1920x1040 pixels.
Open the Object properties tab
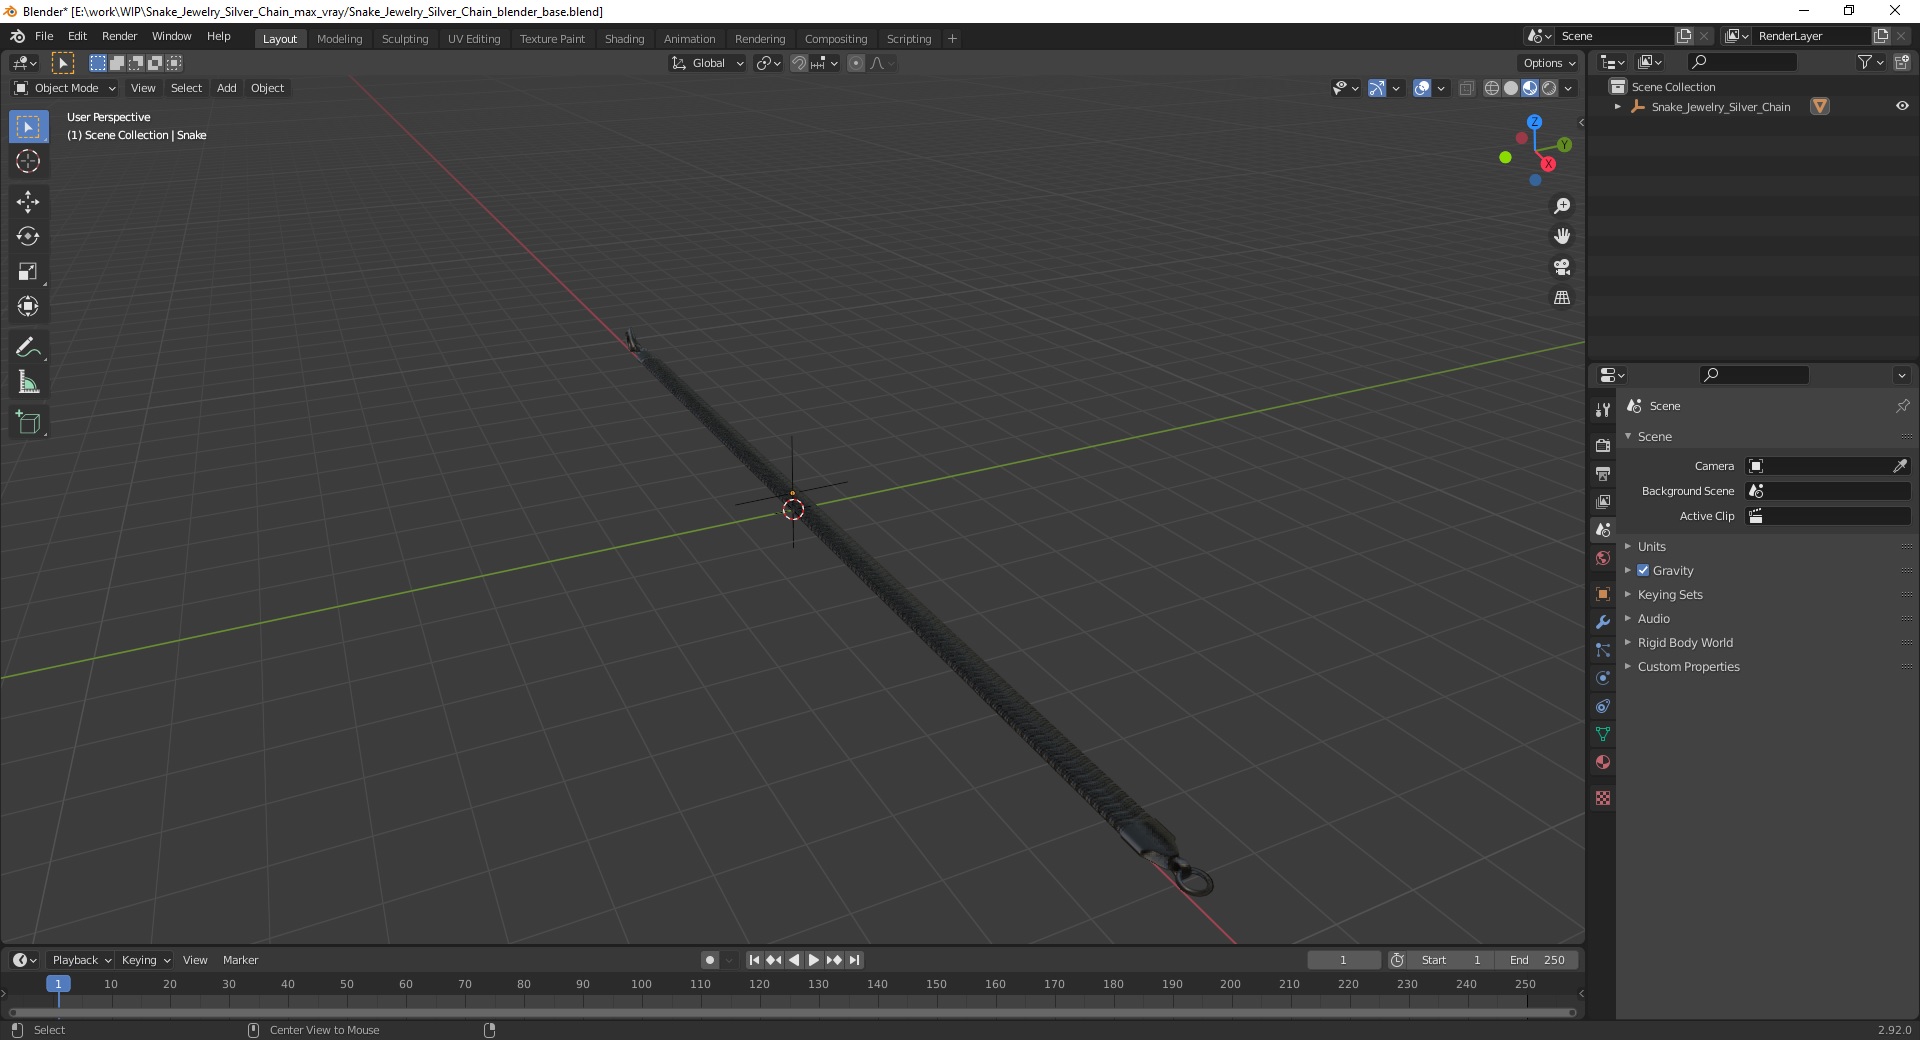click(x=1603, y=594)
